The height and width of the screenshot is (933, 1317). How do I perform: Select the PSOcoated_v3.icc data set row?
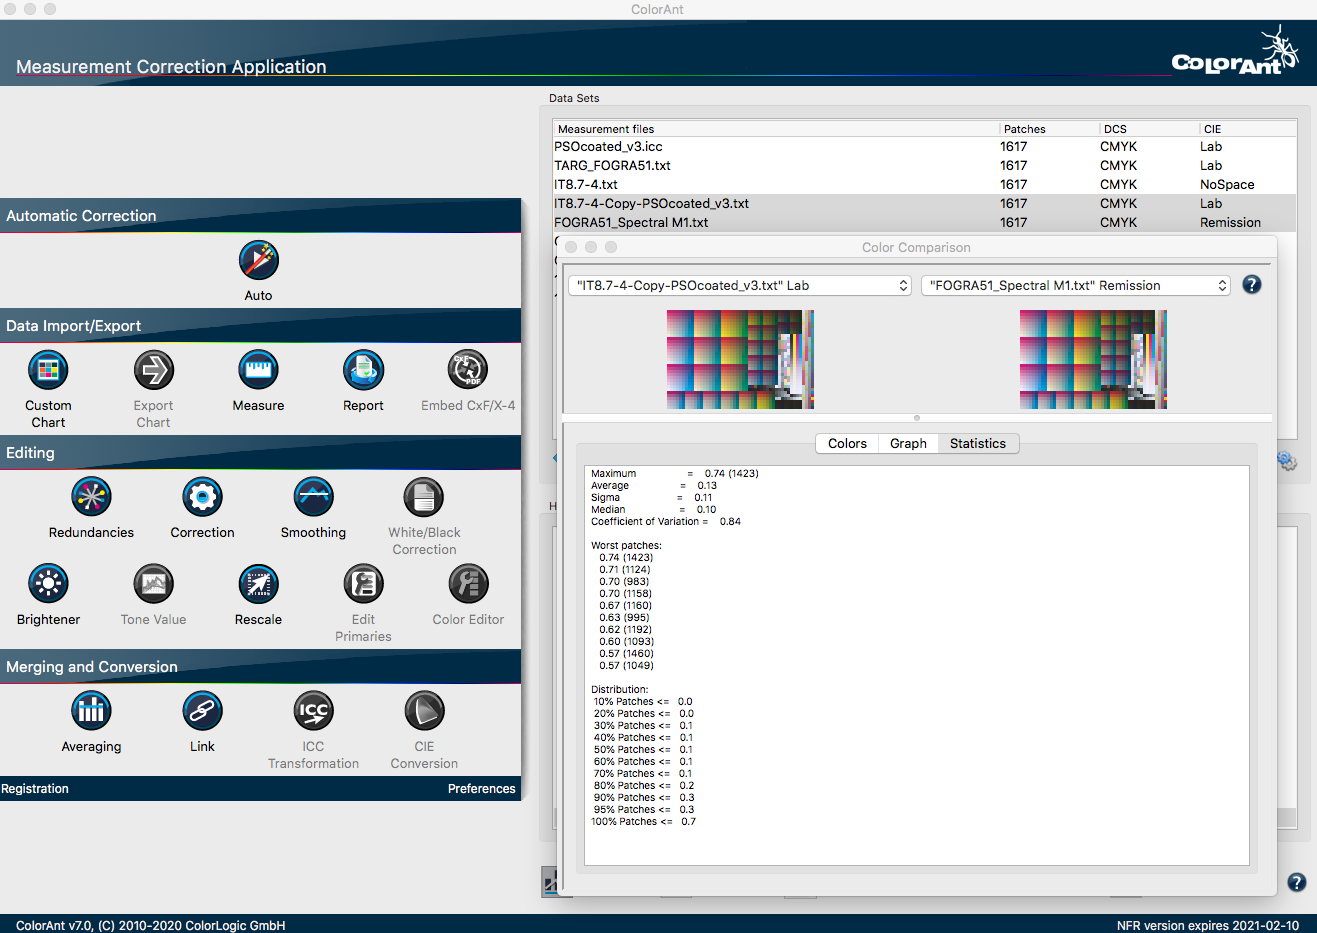pos(924,147)
